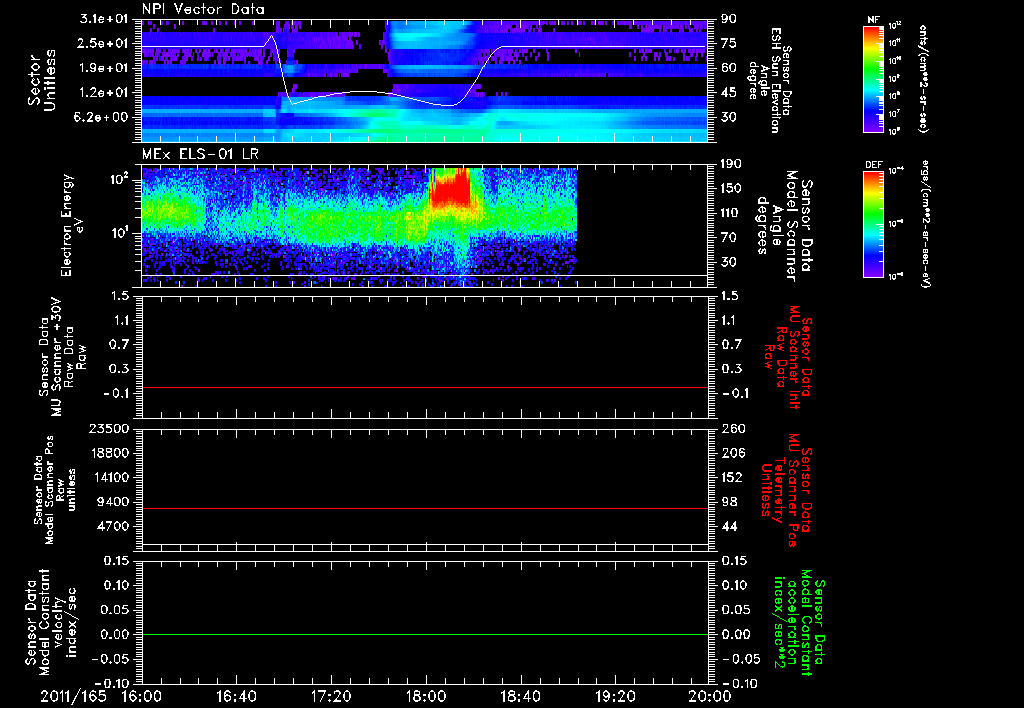
Task: Click the 'Electron Energy eV' axis label
Action: pos(72,225)
